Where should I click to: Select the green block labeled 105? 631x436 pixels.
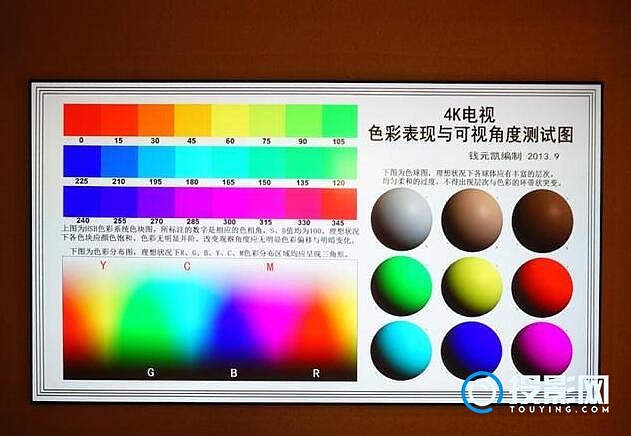click(x=340, y=120)
